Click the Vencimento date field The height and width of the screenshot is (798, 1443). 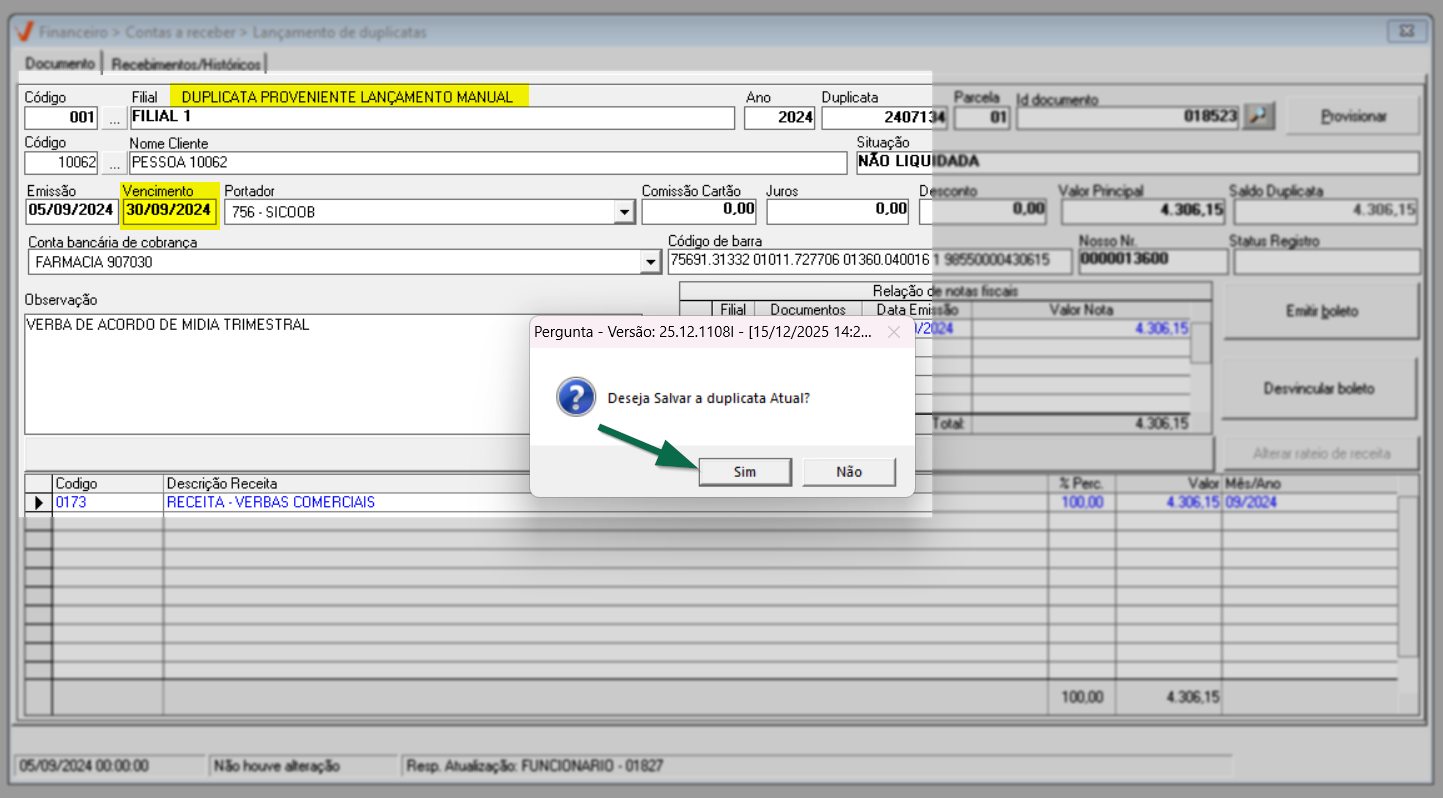point(168,211)
